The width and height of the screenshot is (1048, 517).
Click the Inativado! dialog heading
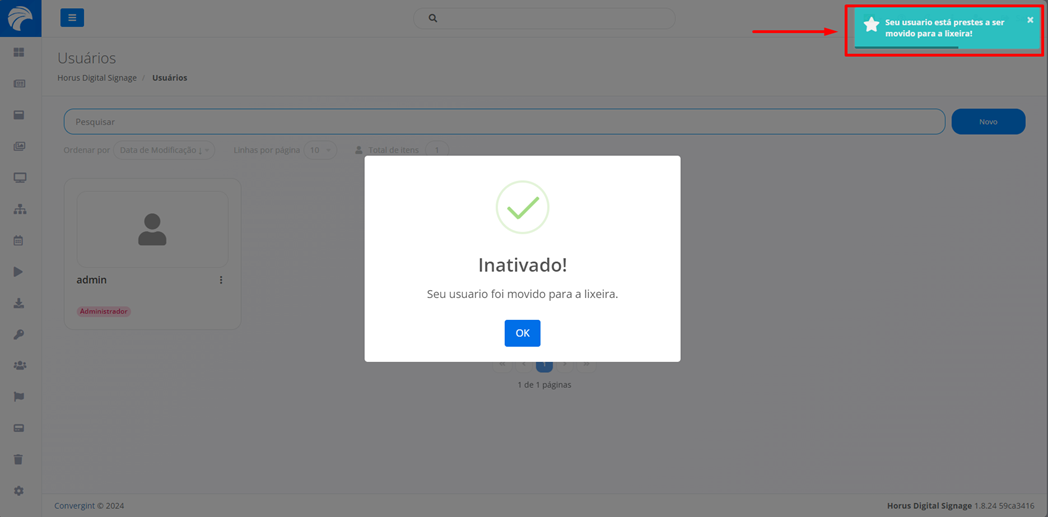pos(522,265)
